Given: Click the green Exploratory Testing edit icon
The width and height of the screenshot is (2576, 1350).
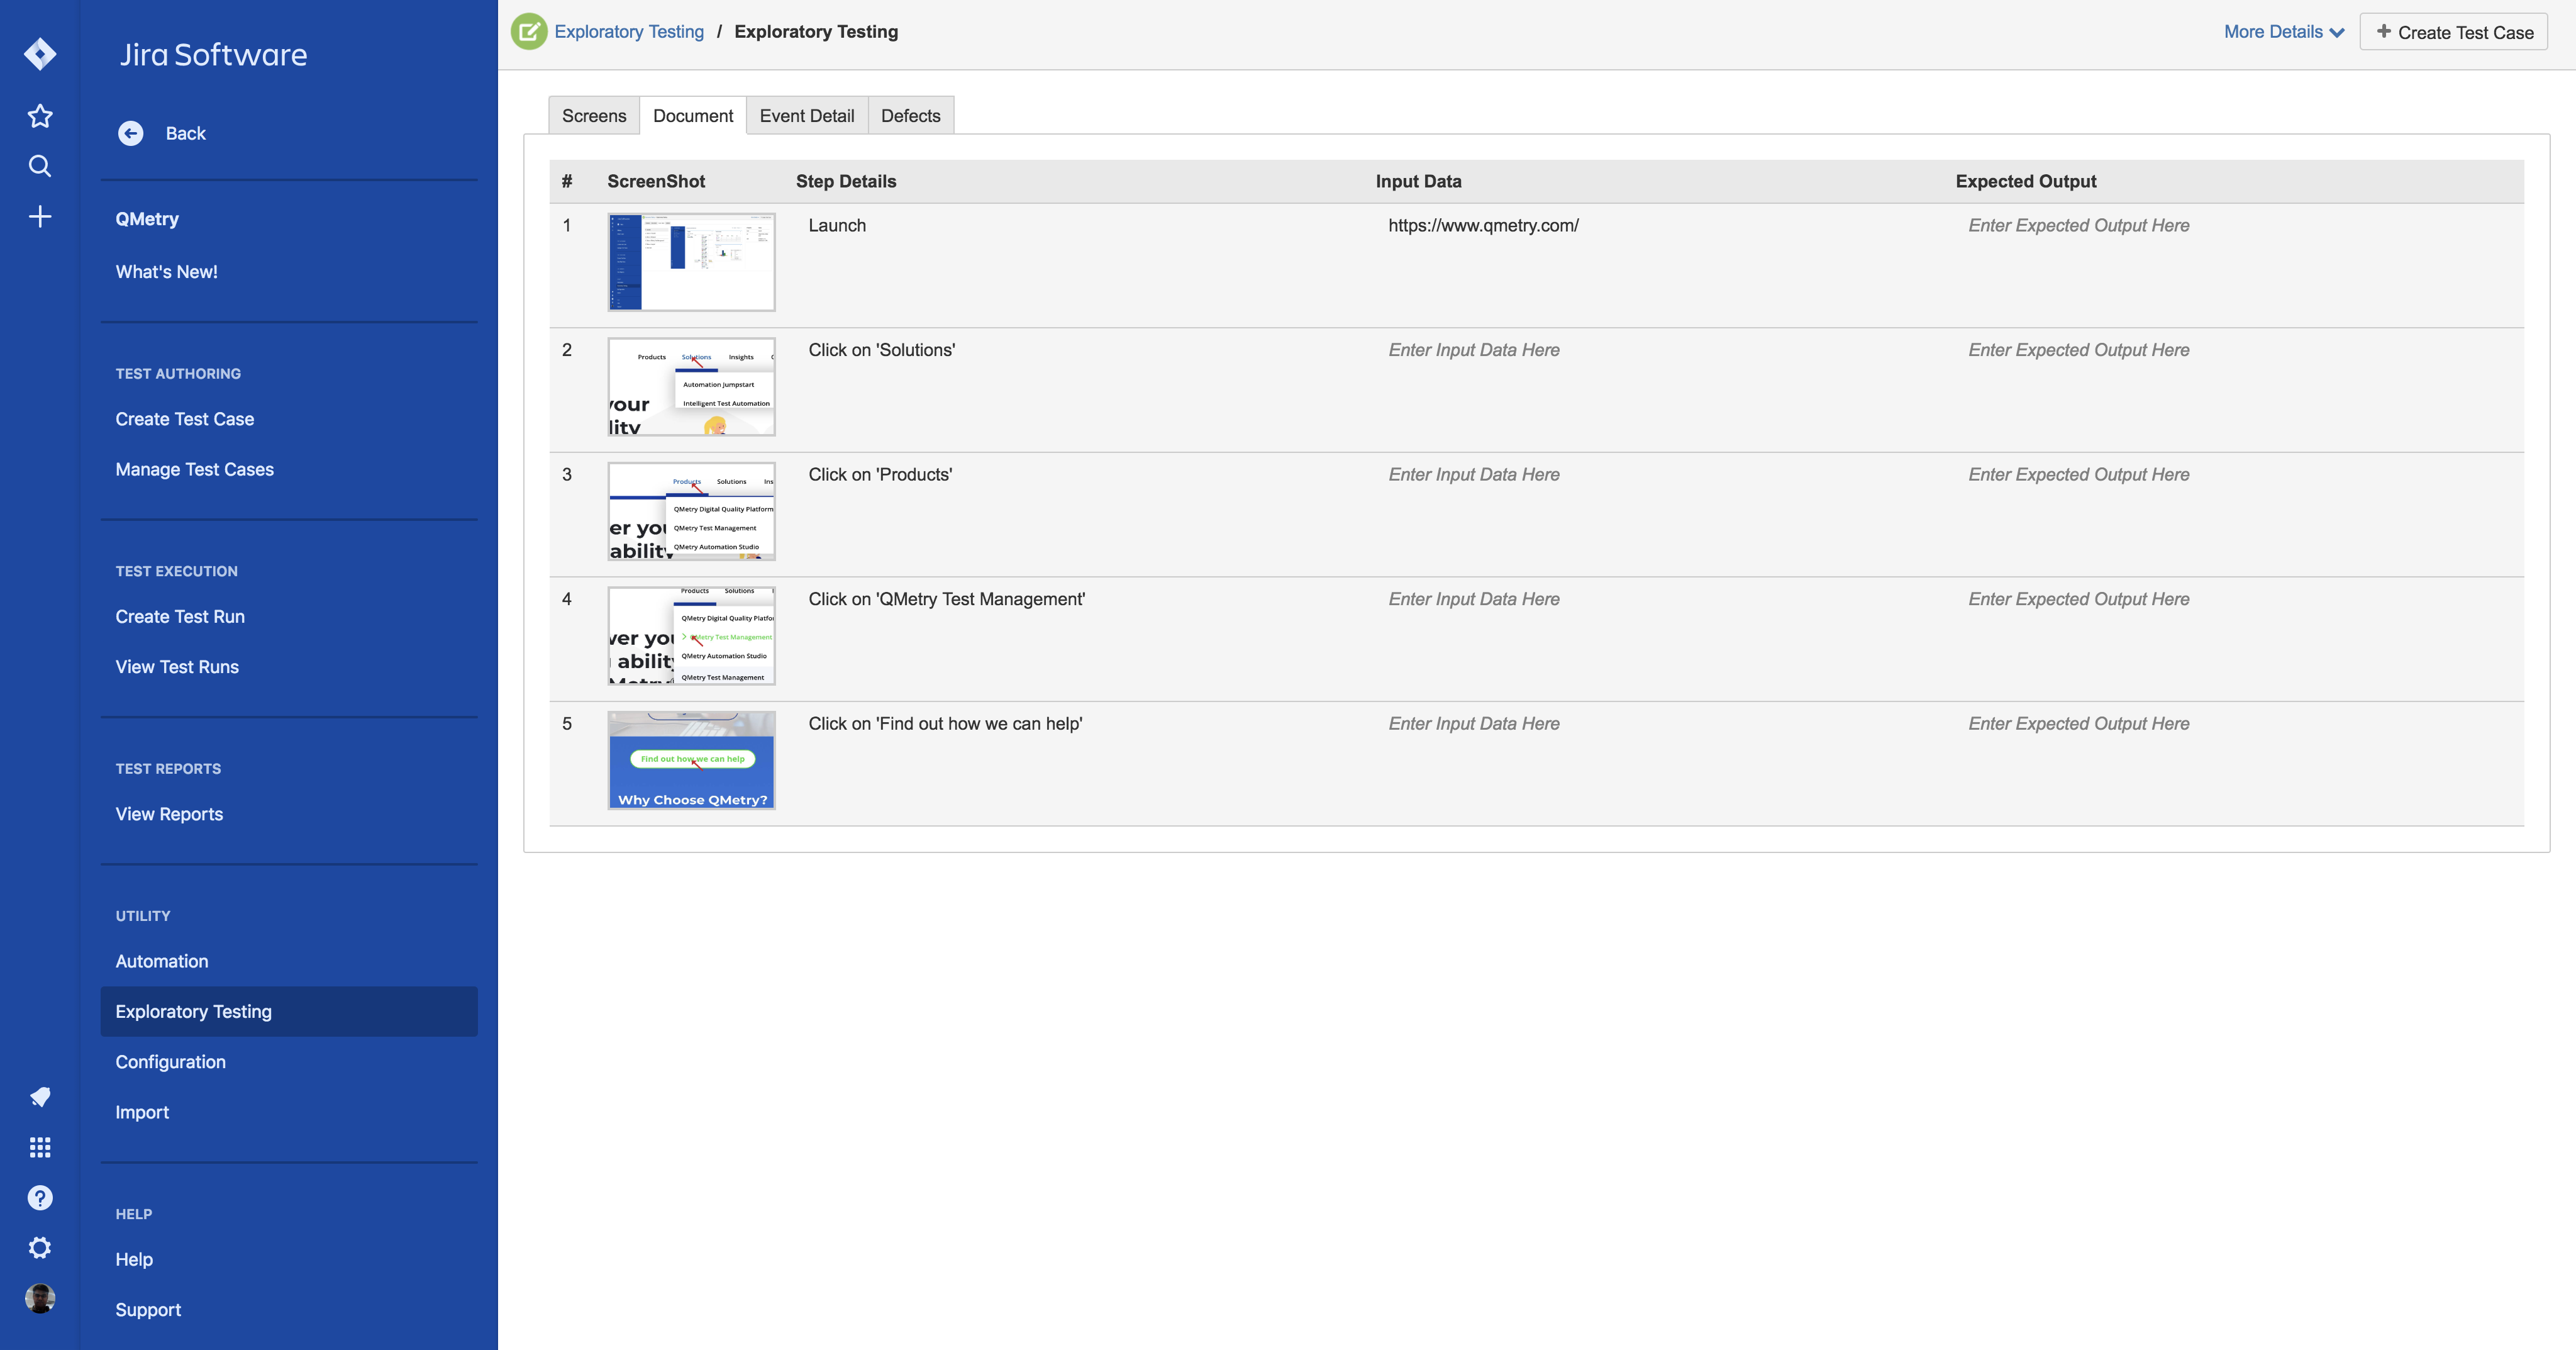Looking at the screenshot, I should coord(529,32).
